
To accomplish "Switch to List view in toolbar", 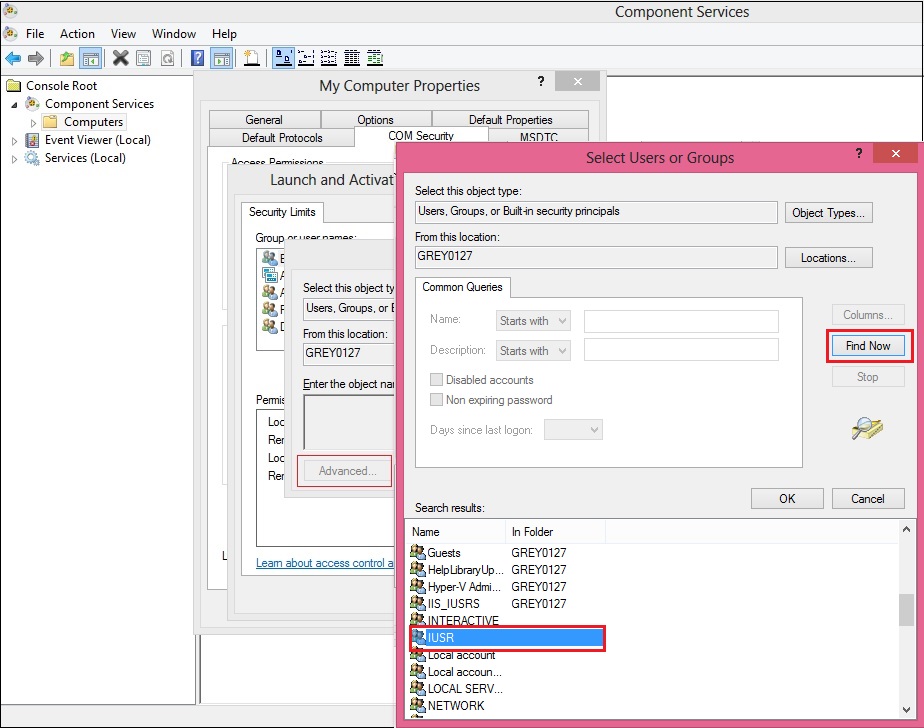I will click(328, 58).
